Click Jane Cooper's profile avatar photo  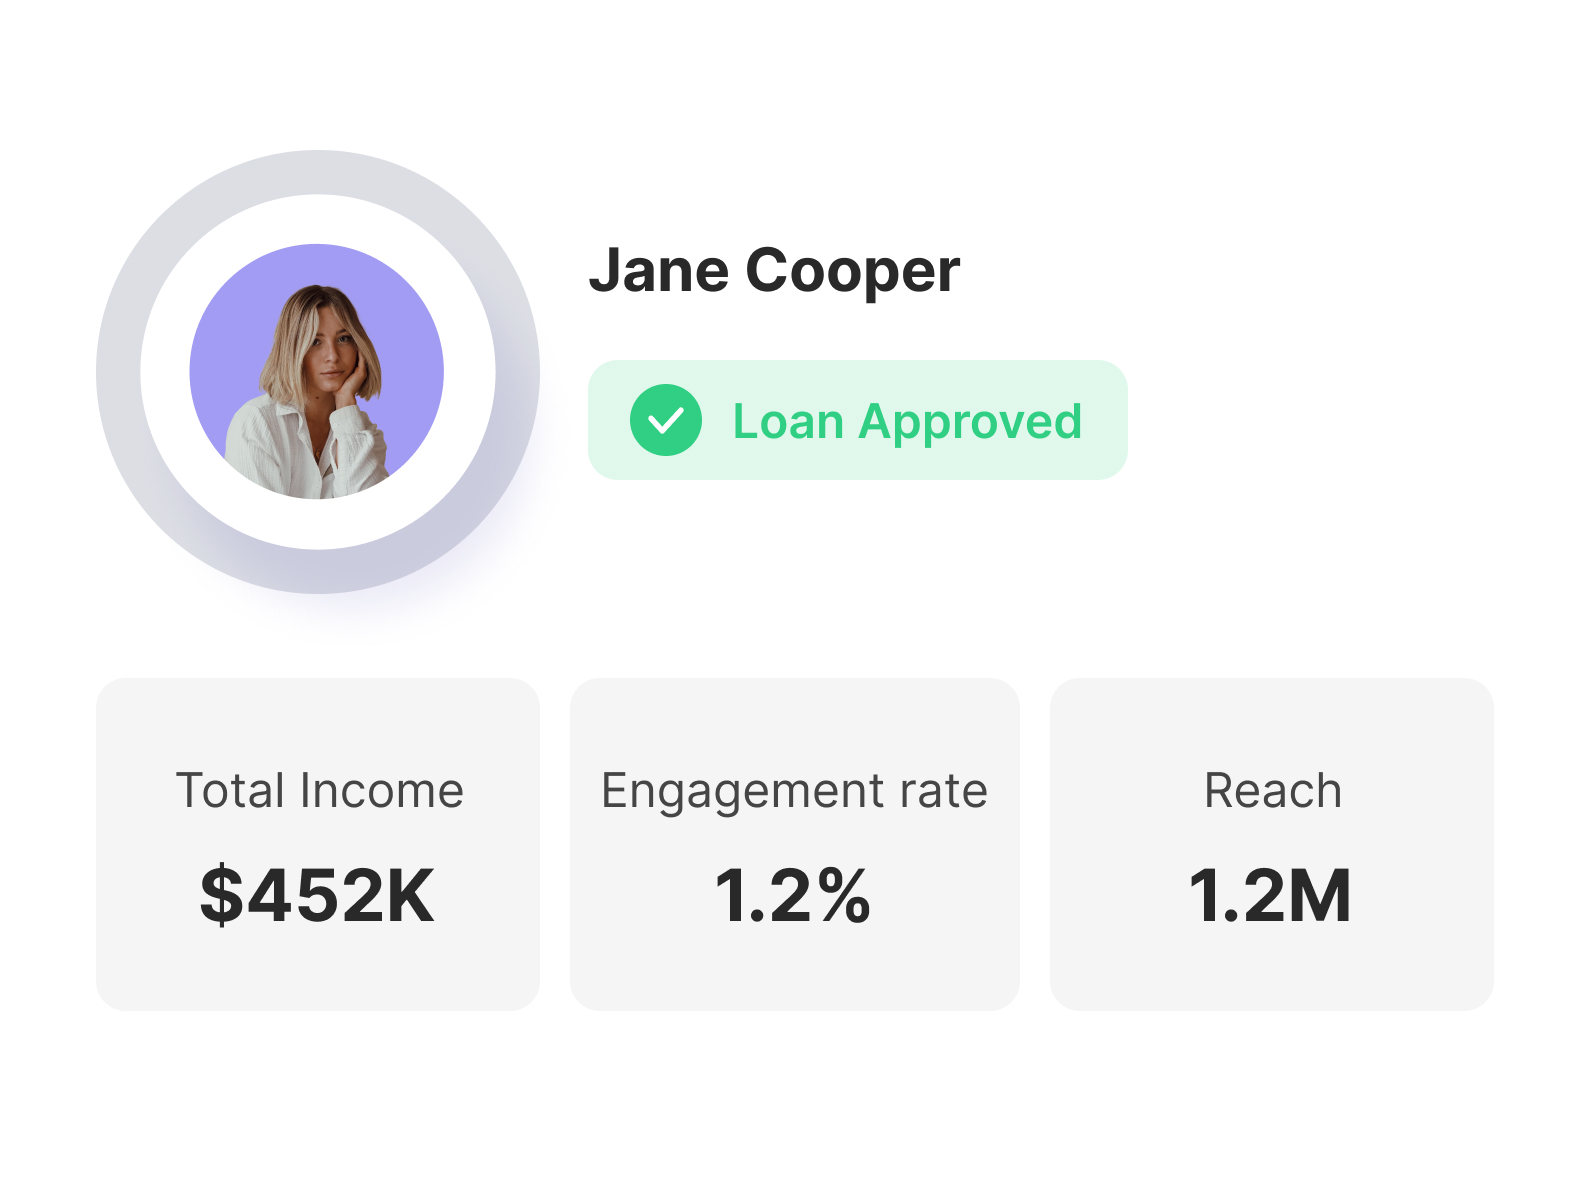pyautogui.click(x=317, y=372)
